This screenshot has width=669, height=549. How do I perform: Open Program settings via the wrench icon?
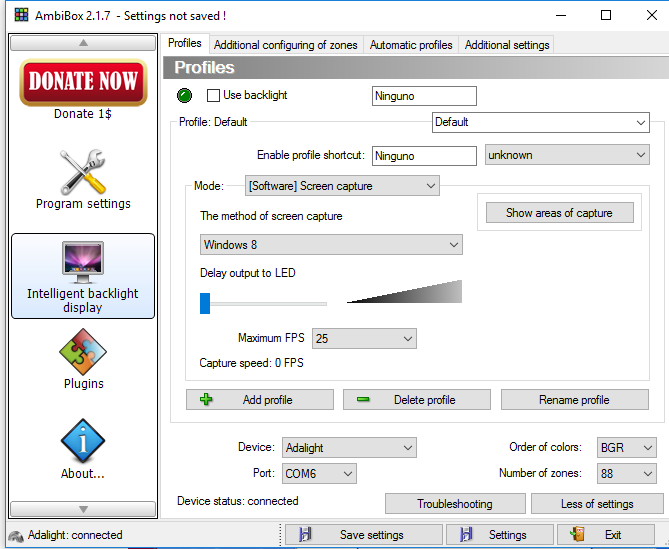83,173
